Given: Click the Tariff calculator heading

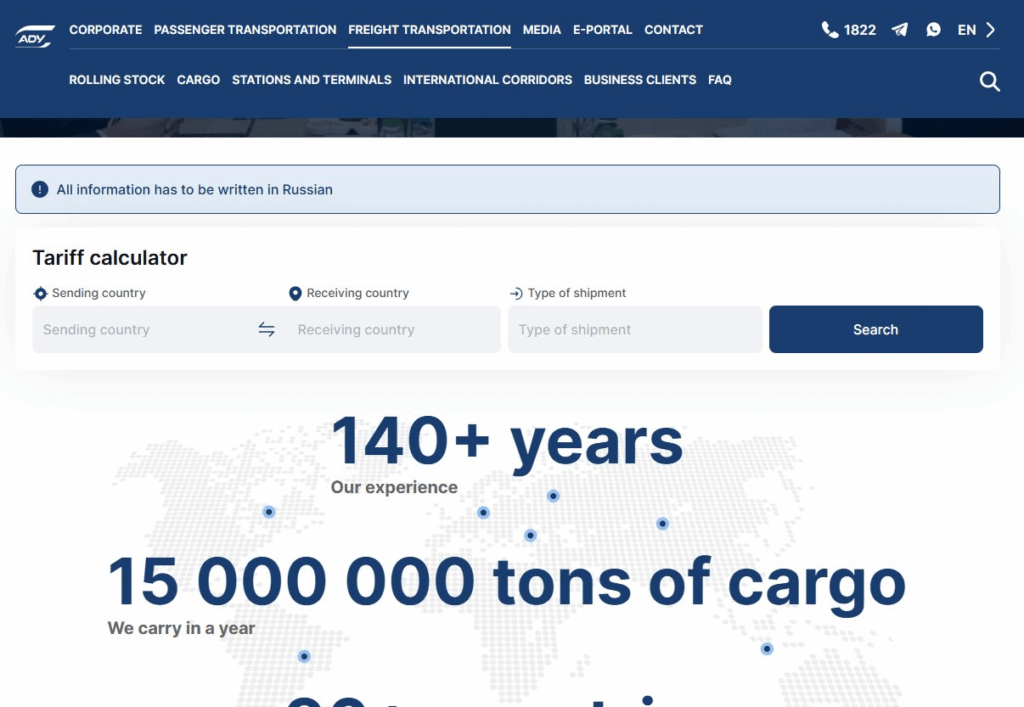Looking at the screenshot, I should [x=110, y=258].
